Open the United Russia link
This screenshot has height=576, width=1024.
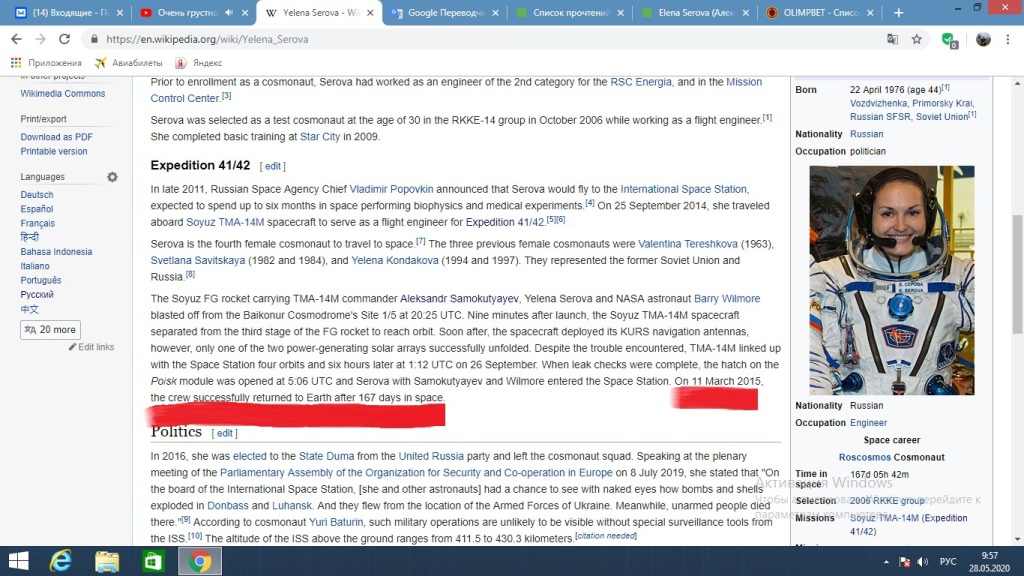(x=431, y=456)
